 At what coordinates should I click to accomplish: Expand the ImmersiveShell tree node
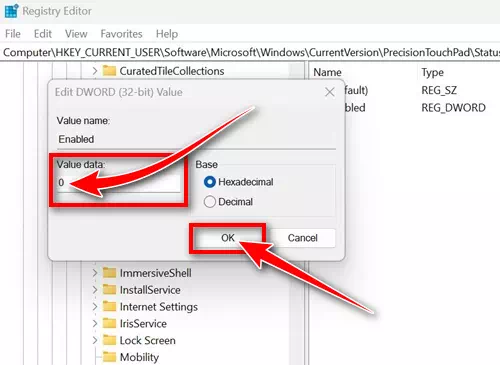(95, 273)
